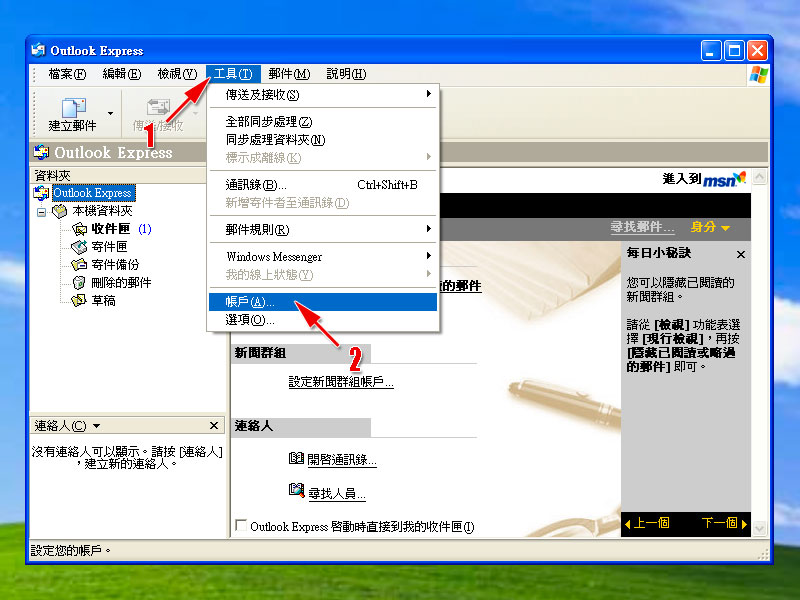Click the 工具(T) menu
This screenshot has height=600, width=800.
233,74
